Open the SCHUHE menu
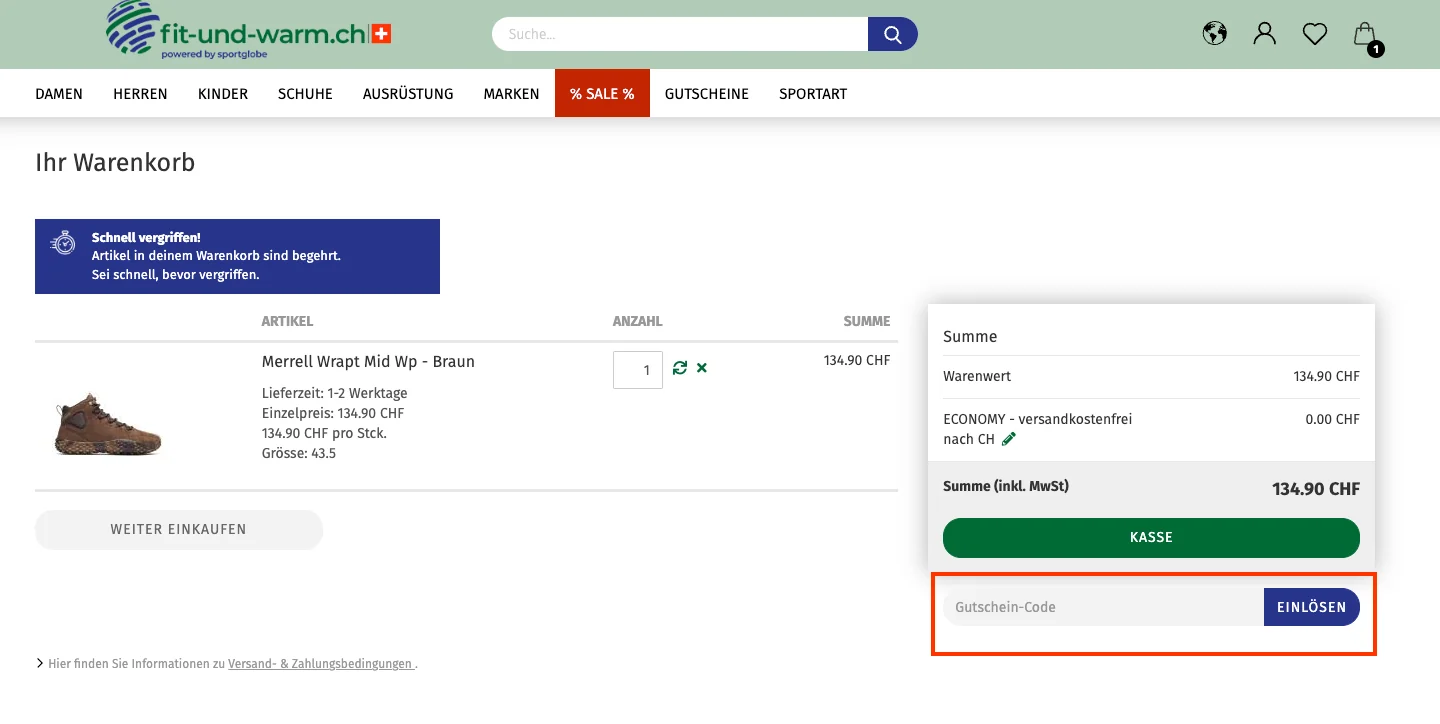 pyautogui.click(x=305, y=94)
